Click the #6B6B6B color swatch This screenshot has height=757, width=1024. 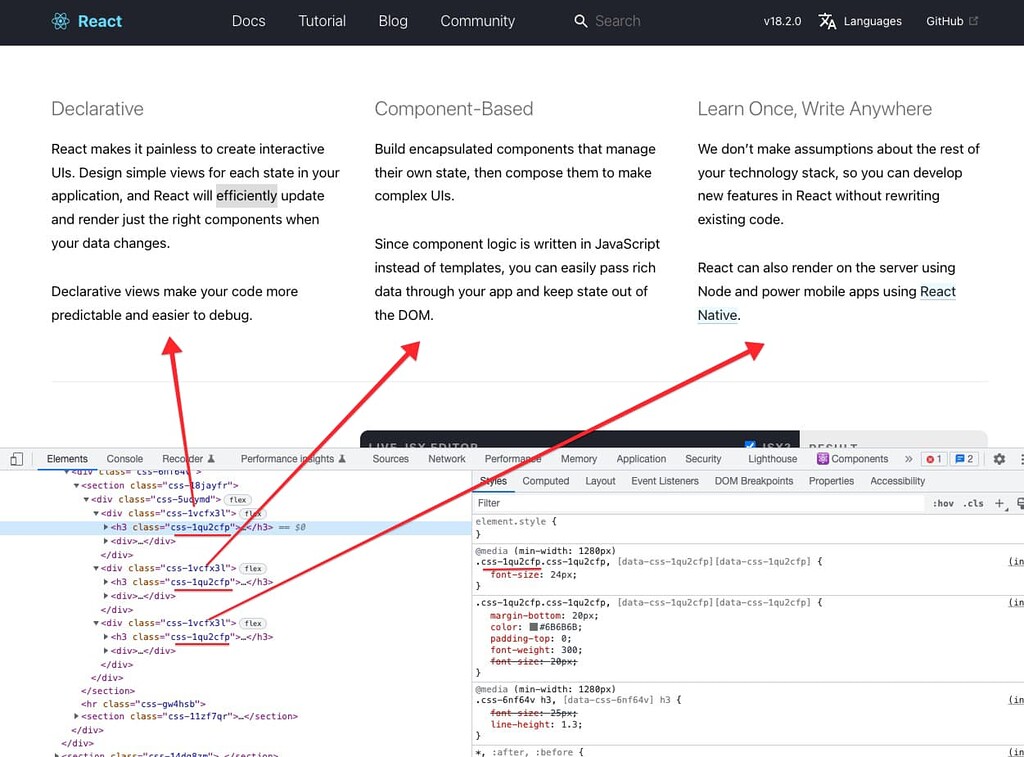[x=533, y=628]
